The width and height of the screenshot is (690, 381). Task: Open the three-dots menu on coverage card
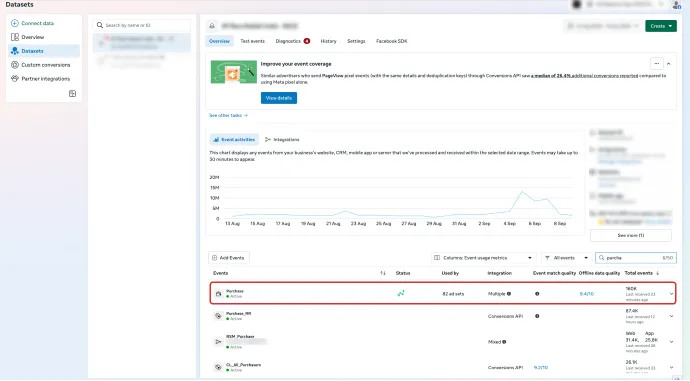click(x=657, y=64)
